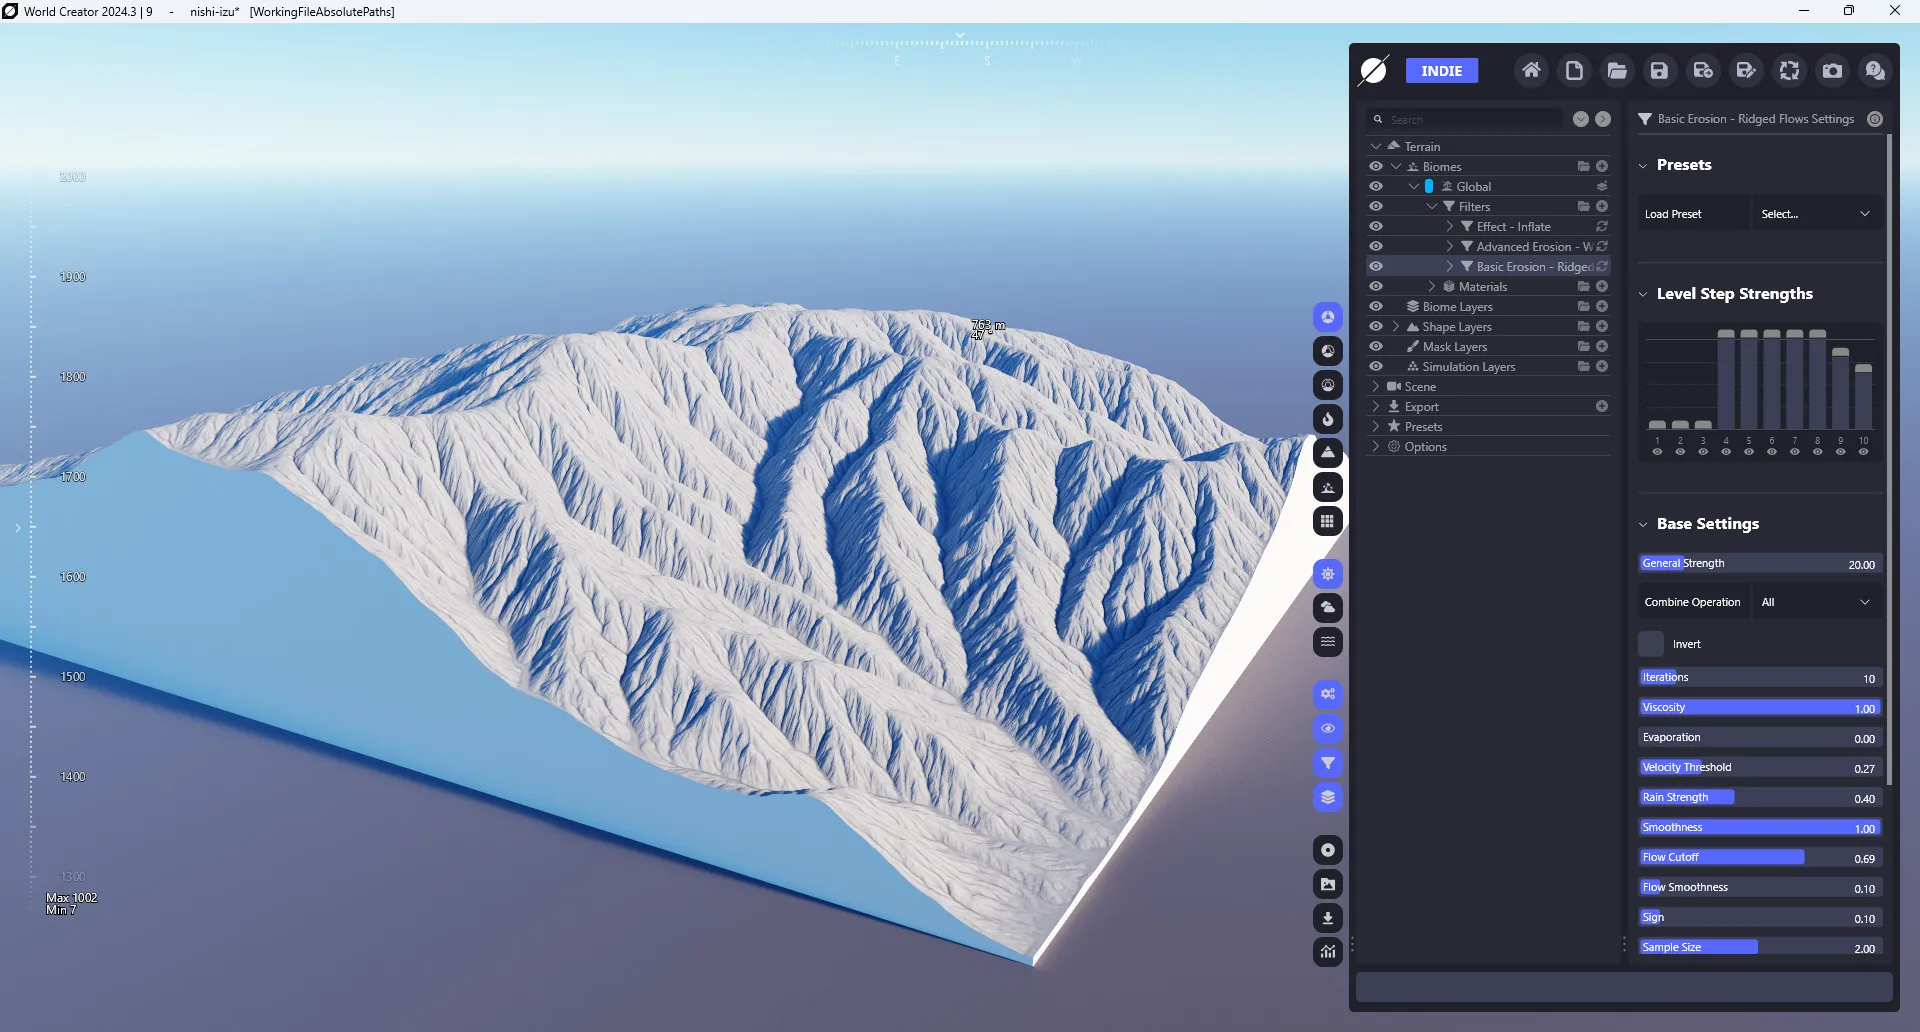Open project folder icon in toolbar

[x=1617, y=71]
